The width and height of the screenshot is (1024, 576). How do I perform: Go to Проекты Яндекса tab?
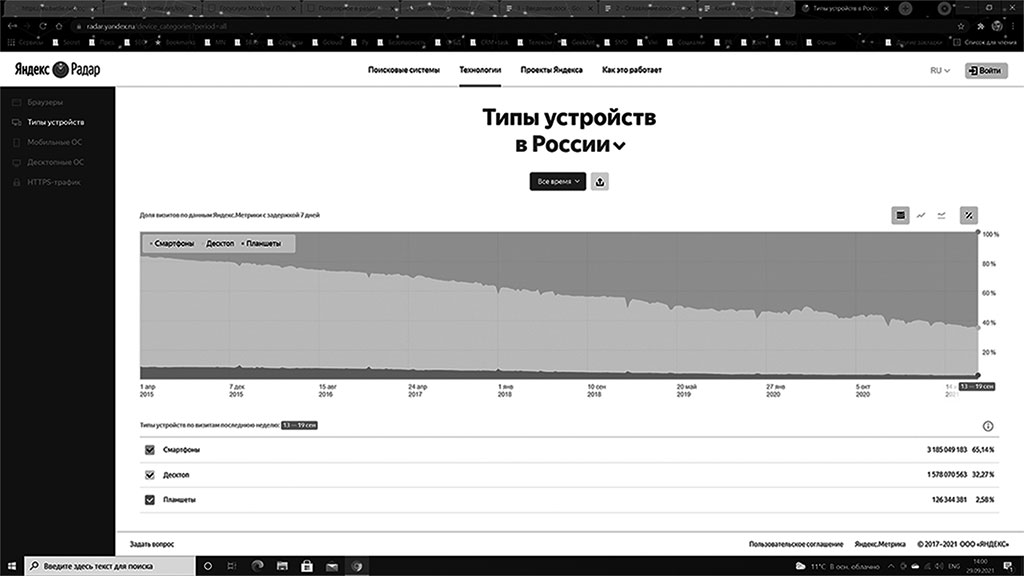point(552,71)
